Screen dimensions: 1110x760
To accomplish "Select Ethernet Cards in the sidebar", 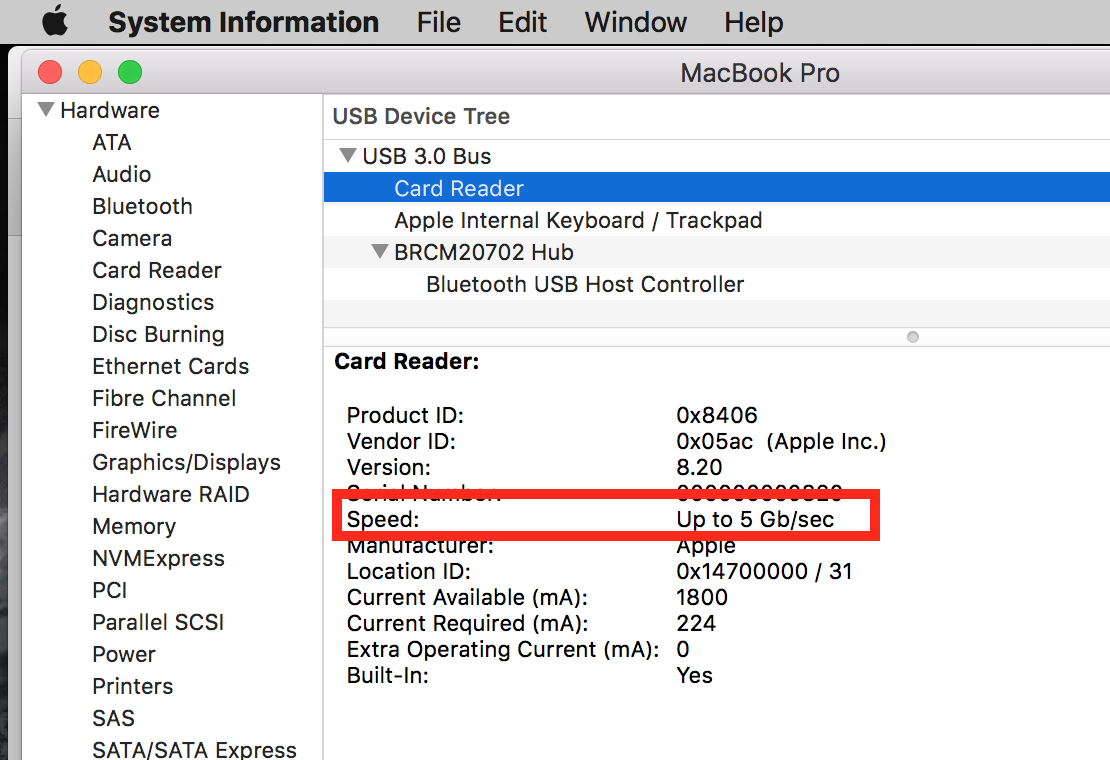I will click(x=171, y=366).
